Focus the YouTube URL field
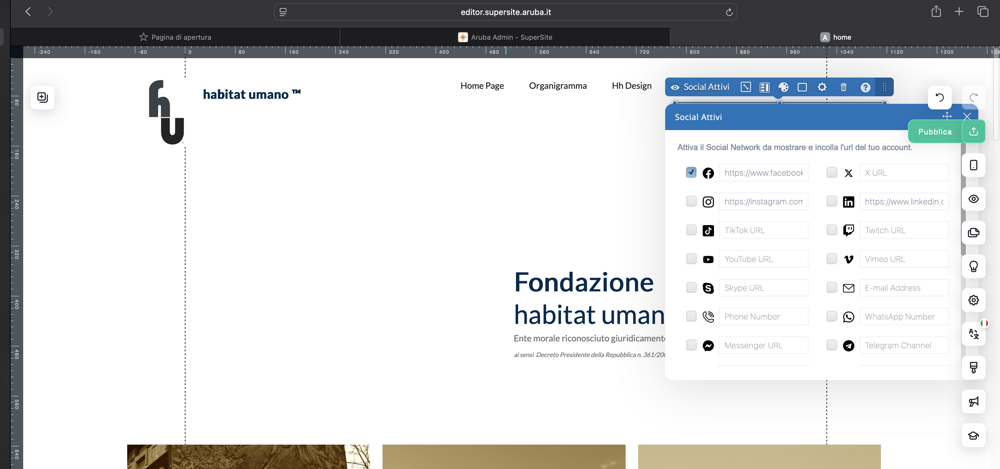 pos(763,259)
